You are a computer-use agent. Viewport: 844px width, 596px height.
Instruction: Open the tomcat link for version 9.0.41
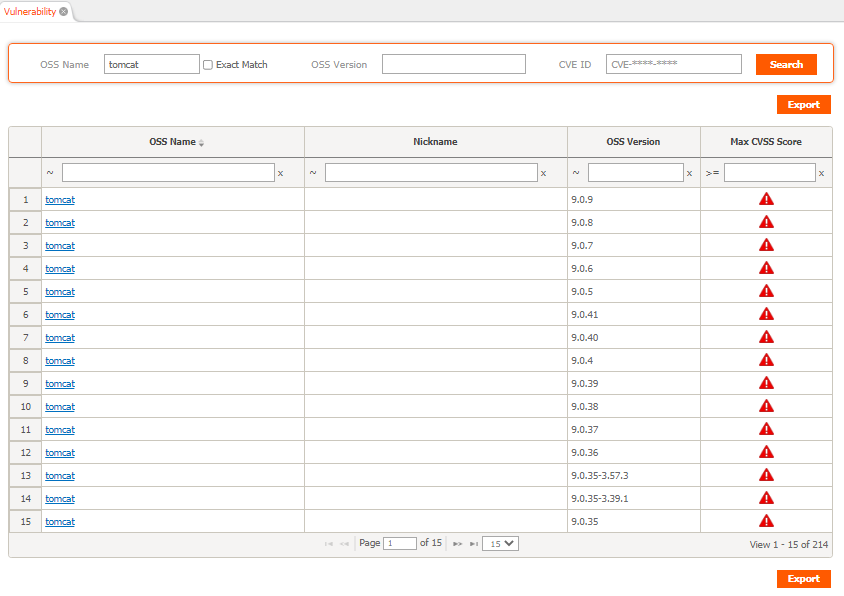tap(60, 315)
